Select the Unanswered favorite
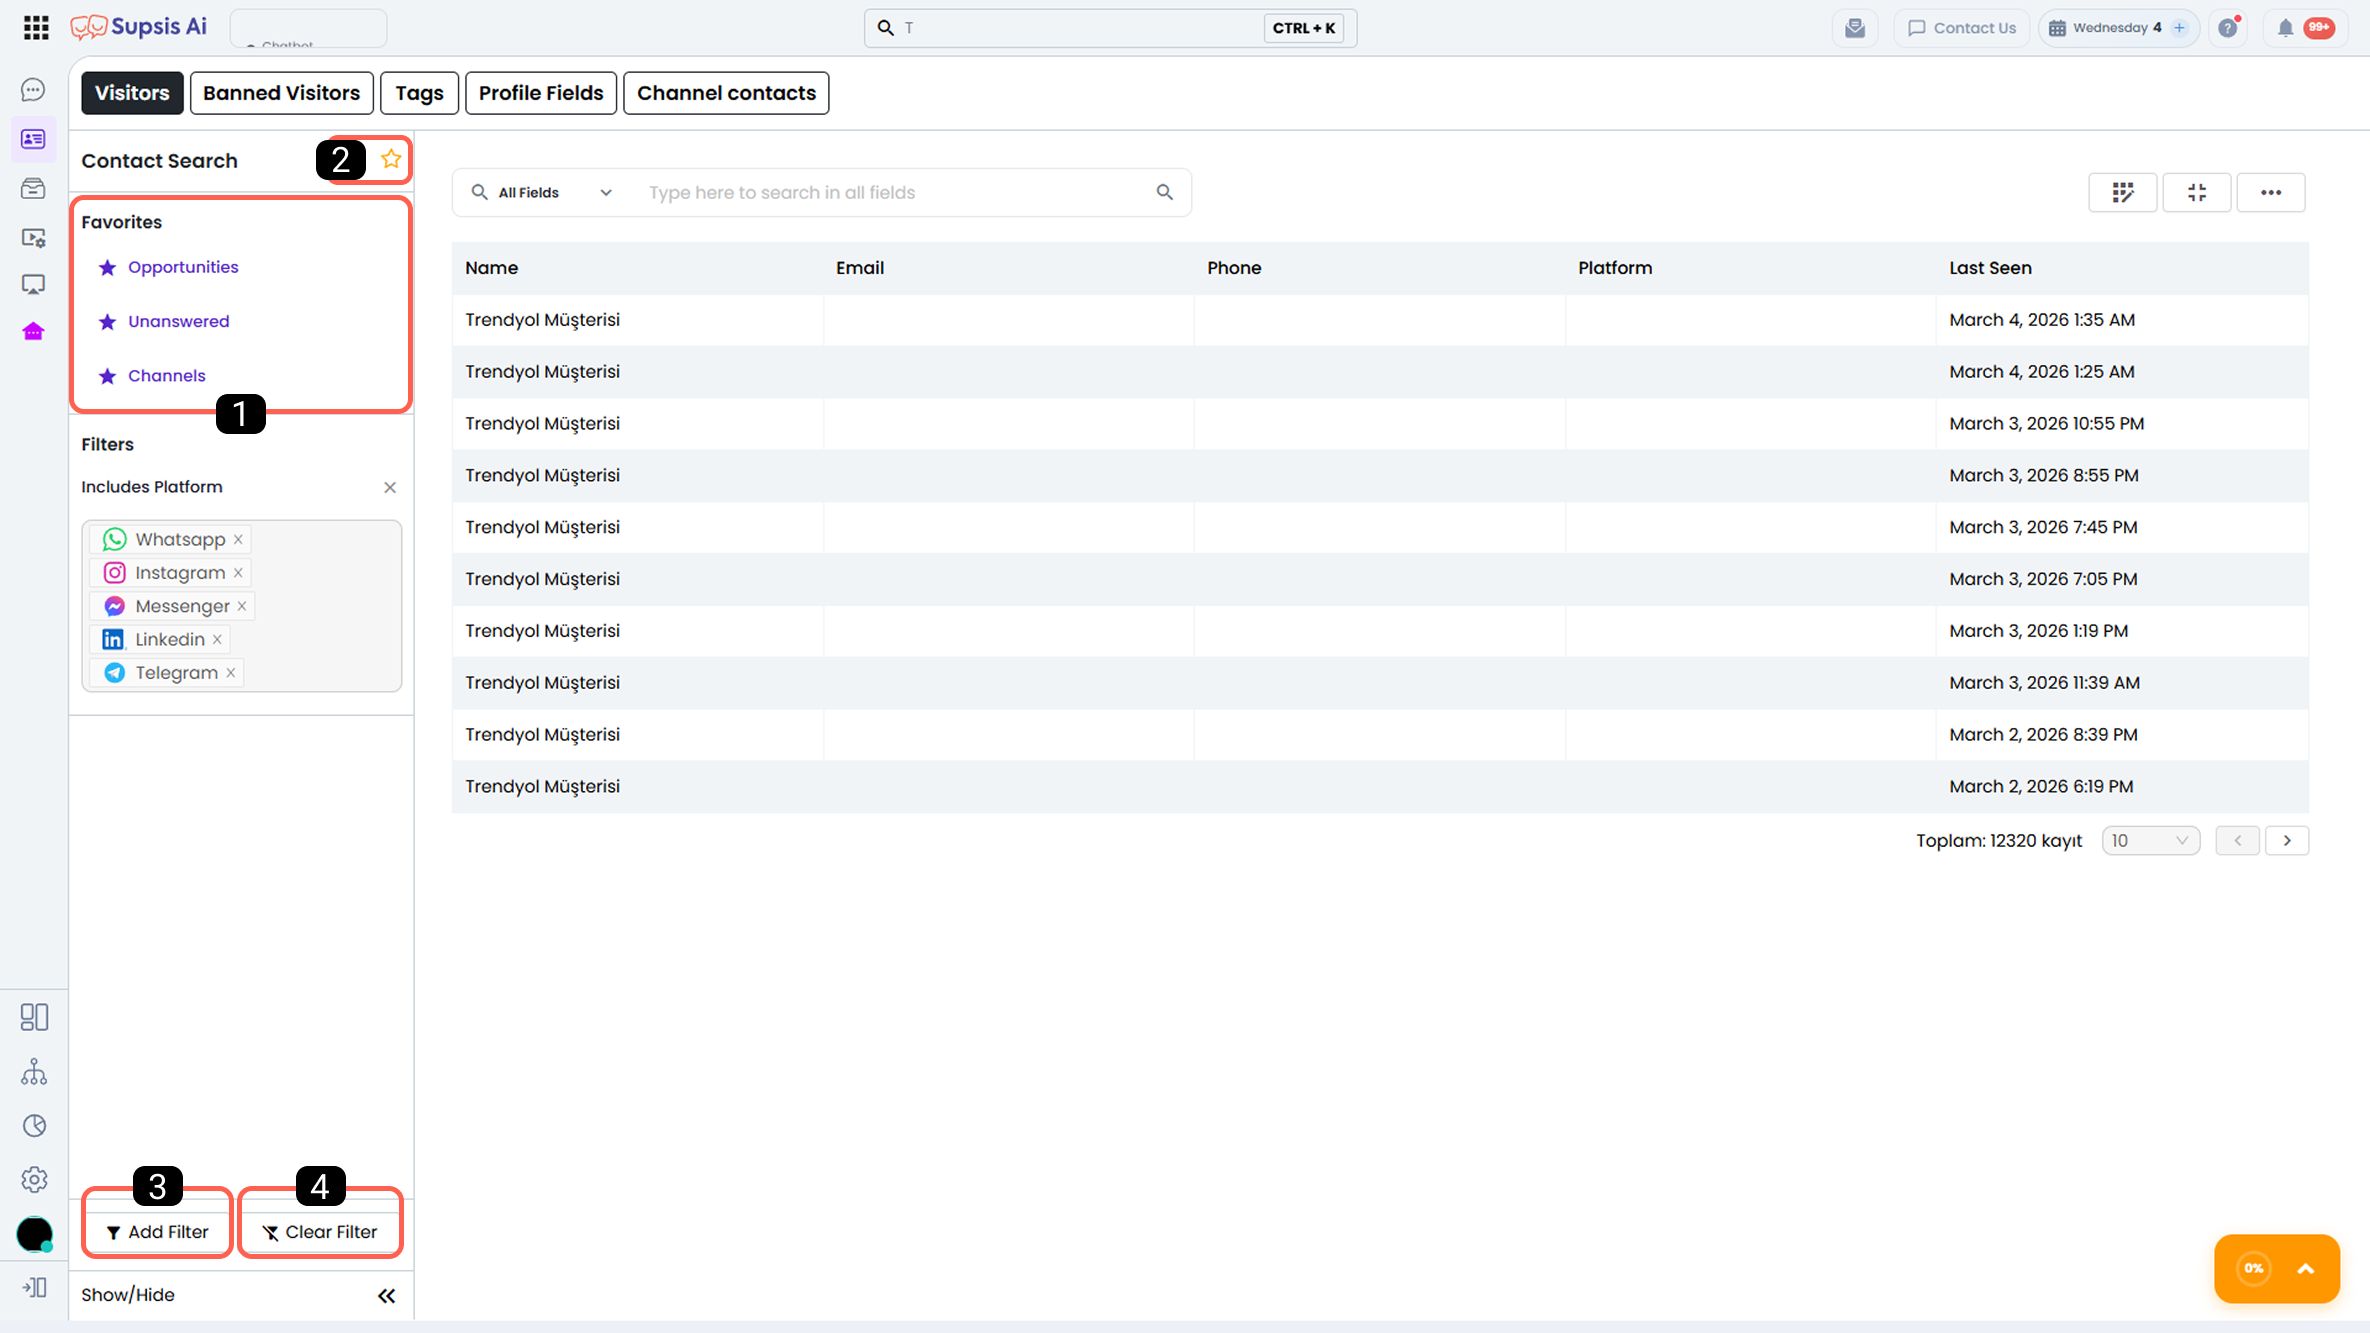Image resolution: width=2370 pixels, height=1333 pixels. point(179,321)
